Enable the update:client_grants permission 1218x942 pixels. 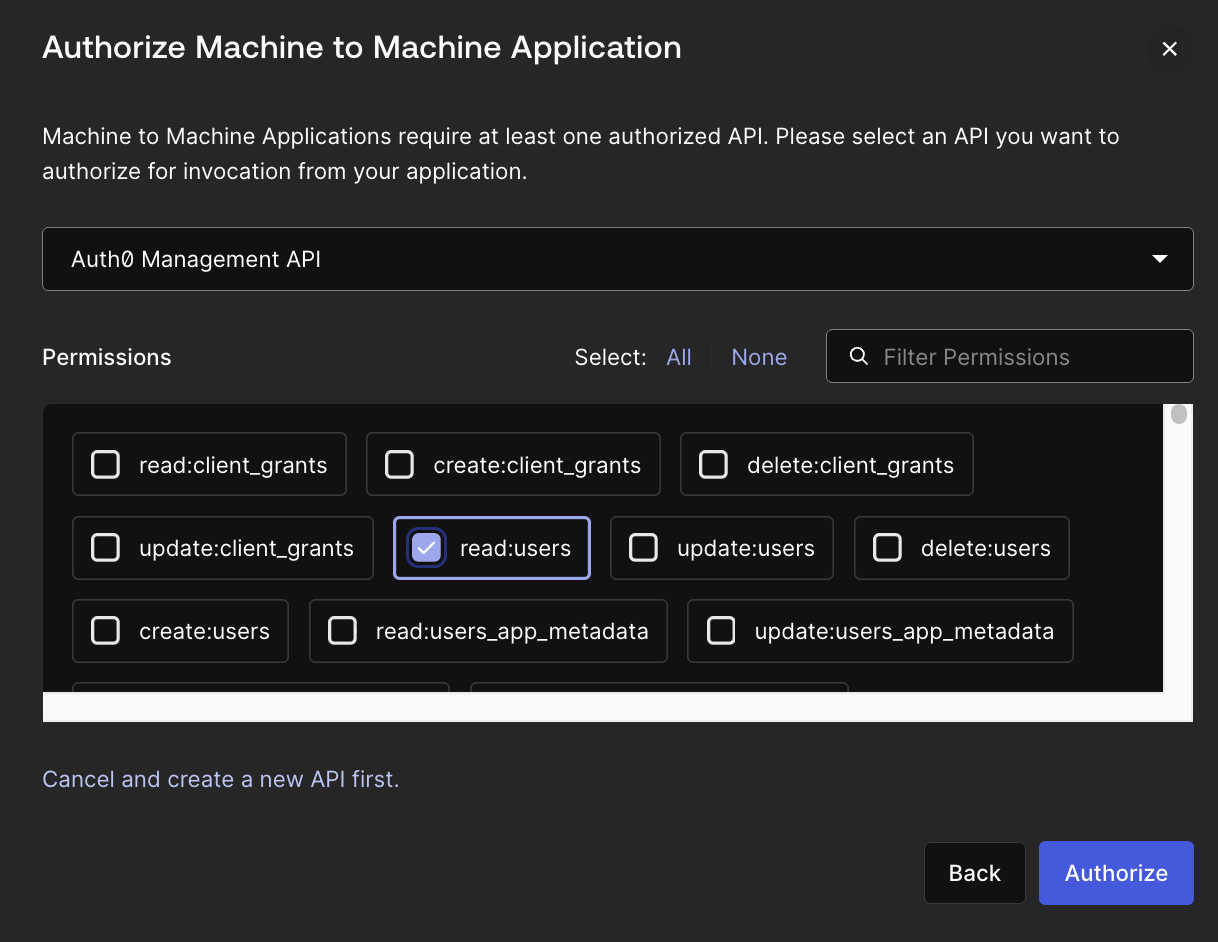pyautogui.click(x=105, y=548)
